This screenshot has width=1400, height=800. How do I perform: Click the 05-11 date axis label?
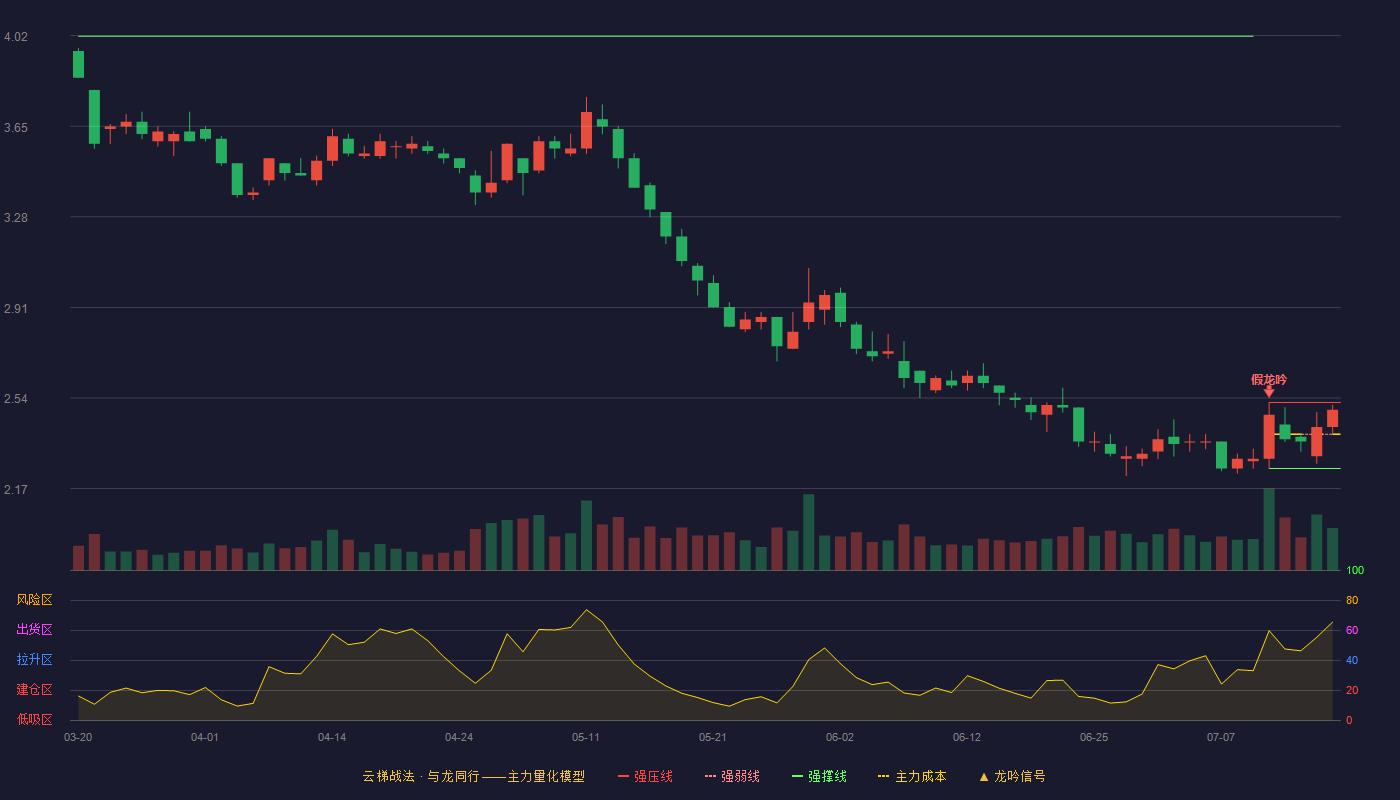pyautogui.click(x=586, y=737)
